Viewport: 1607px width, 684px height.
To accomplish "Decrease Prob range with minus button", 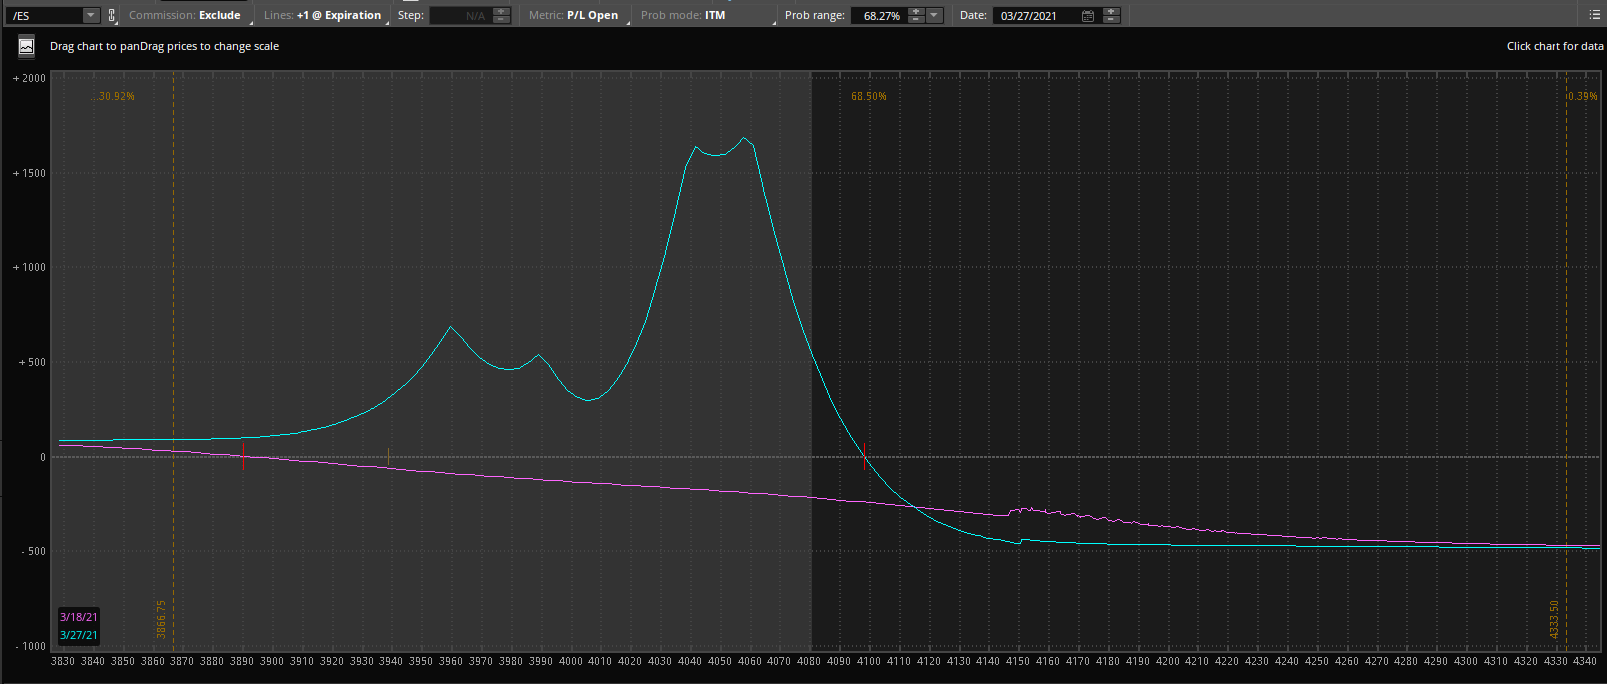I will coord(916,19).
